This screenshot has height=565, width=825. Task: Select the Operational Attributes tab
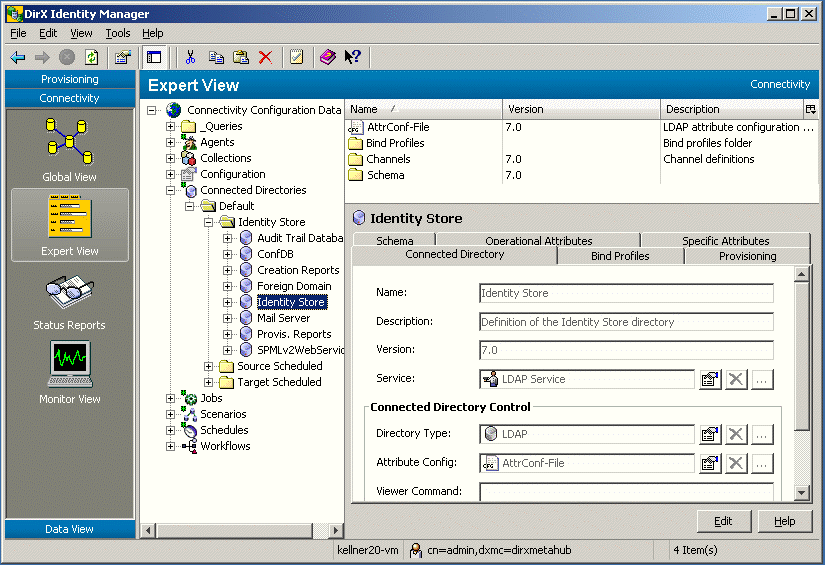click(x=538, y=241)
